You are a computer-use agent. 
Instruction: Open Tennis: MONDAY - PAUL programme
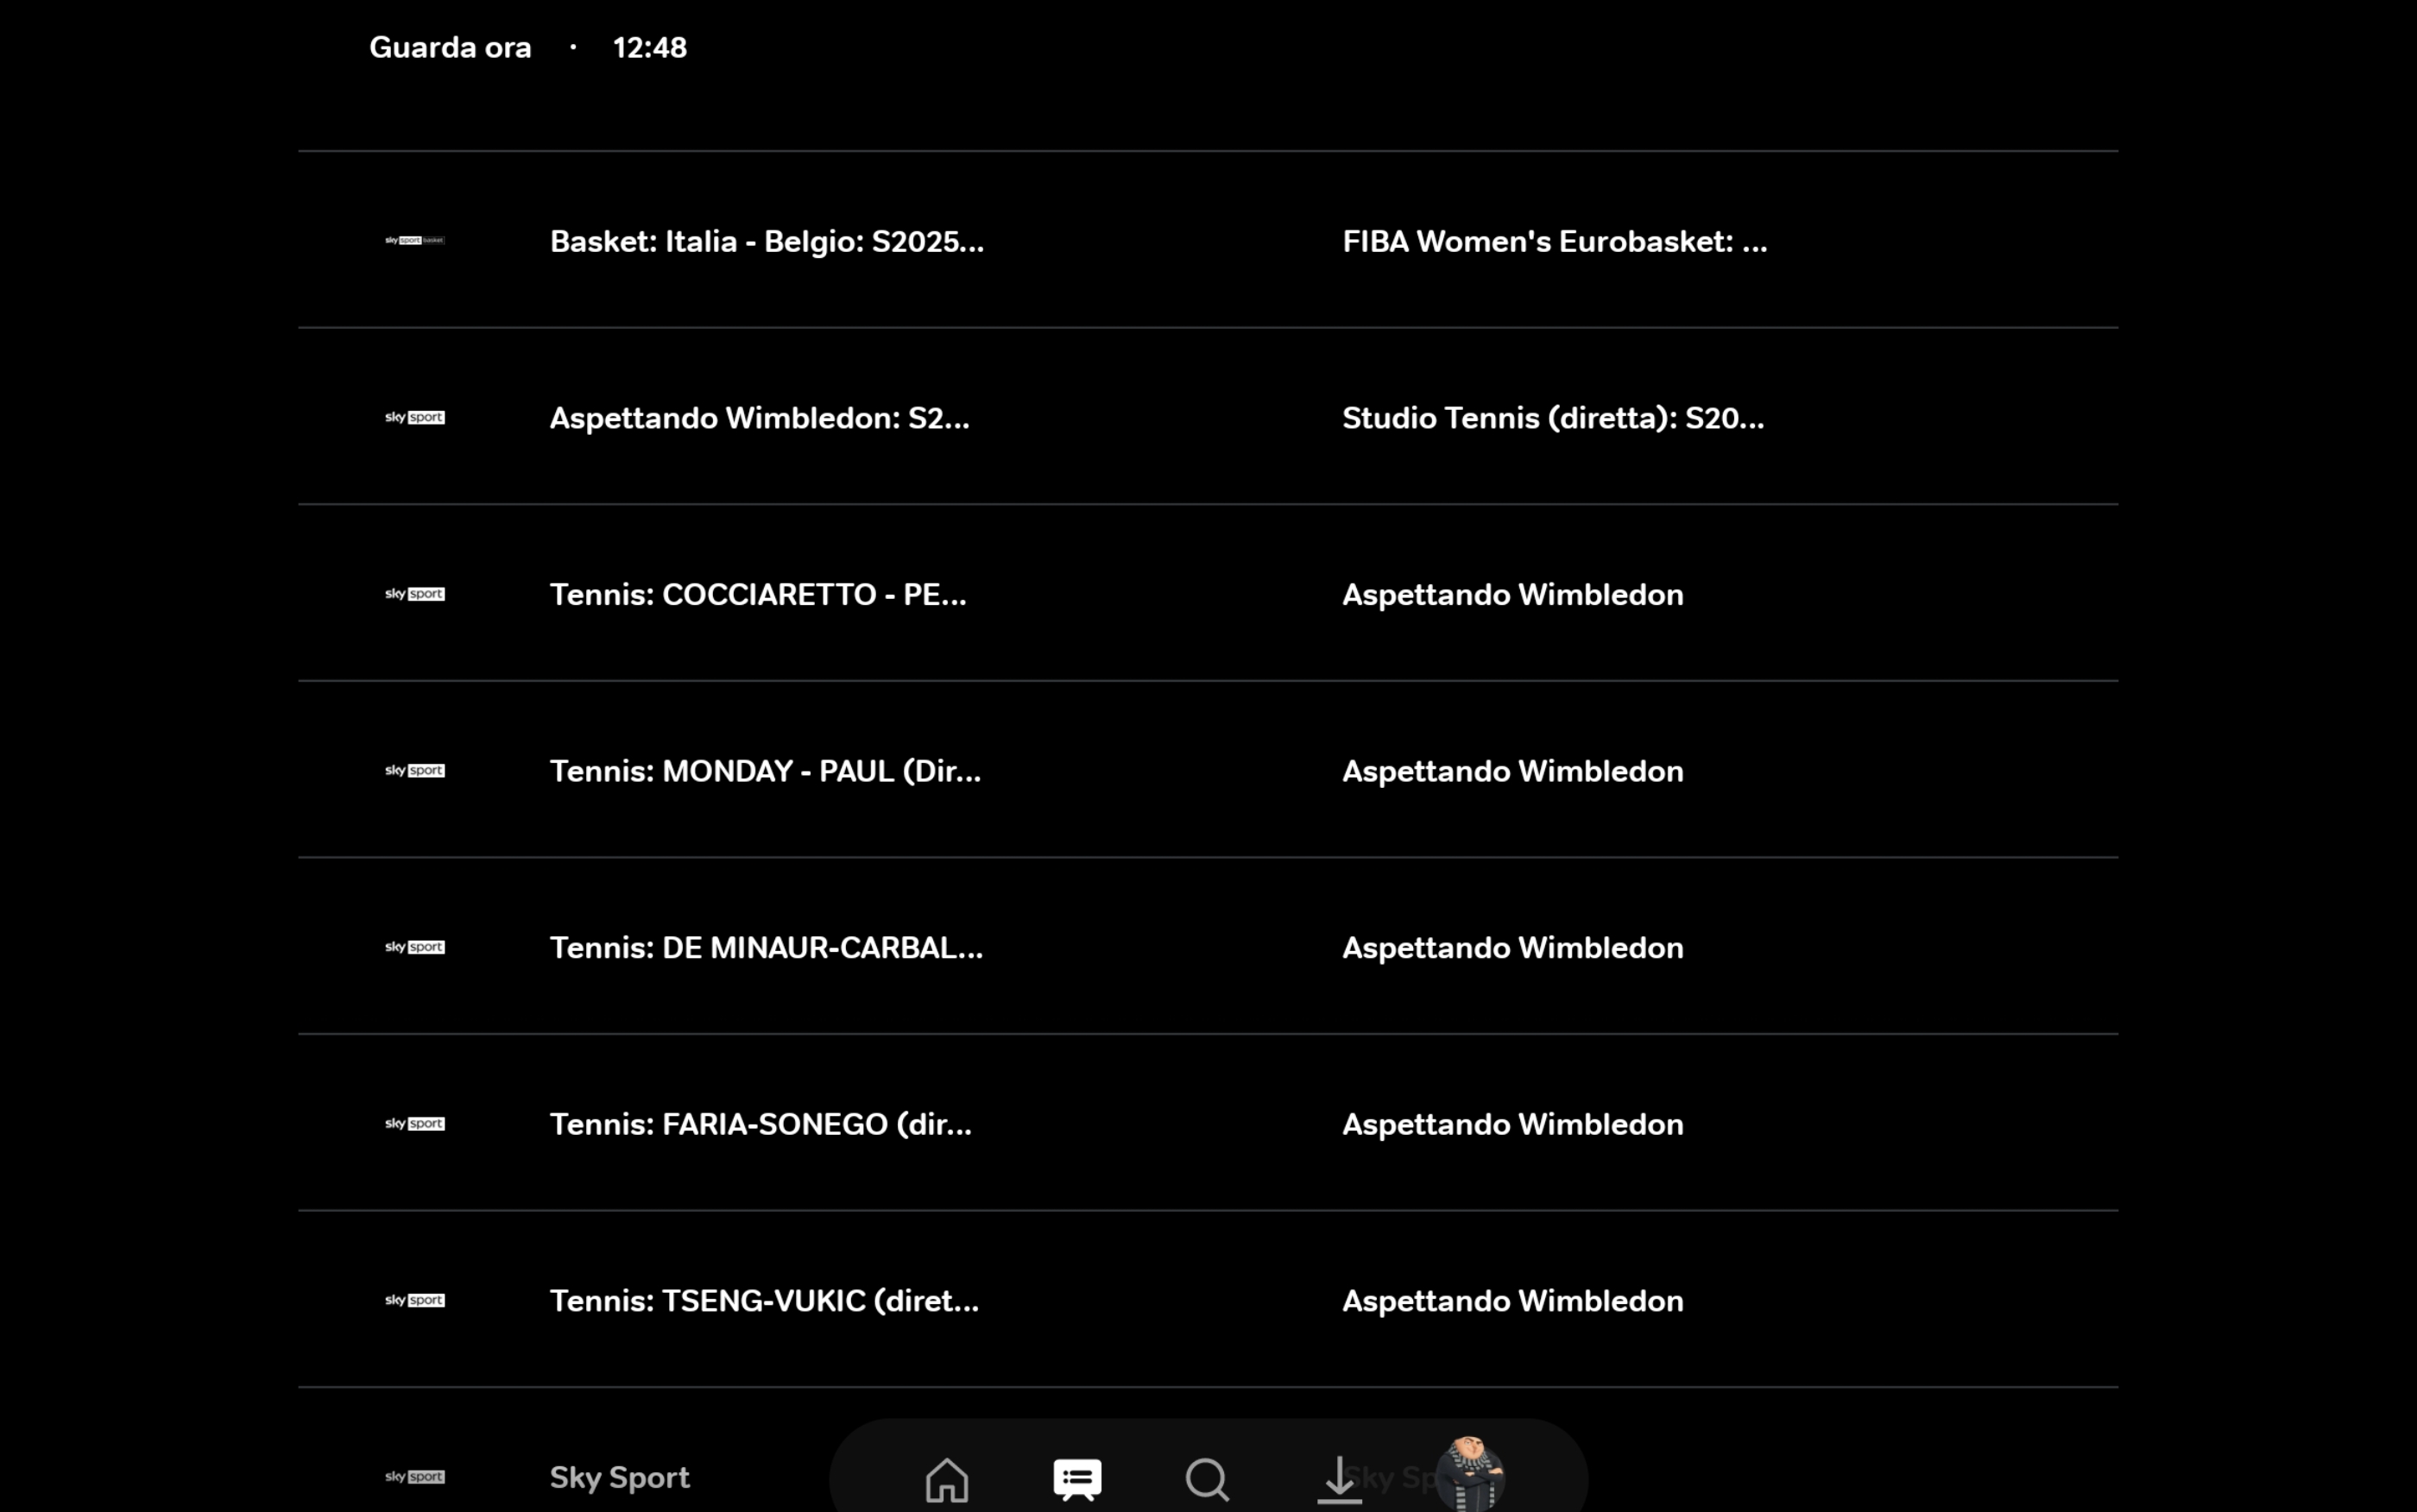point(765,771)
